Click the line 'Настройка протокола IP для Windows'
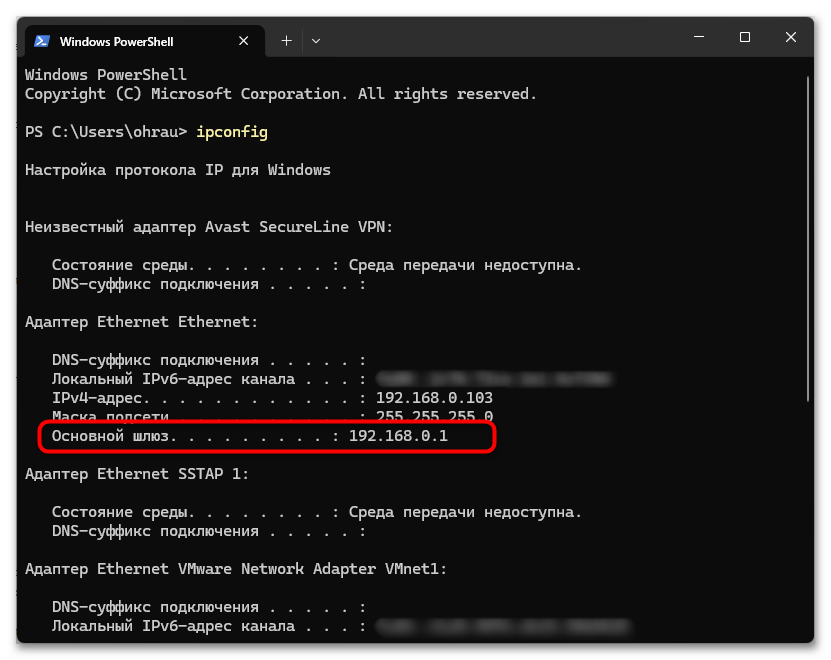The image size is (831, 660). tap(178, 170)
